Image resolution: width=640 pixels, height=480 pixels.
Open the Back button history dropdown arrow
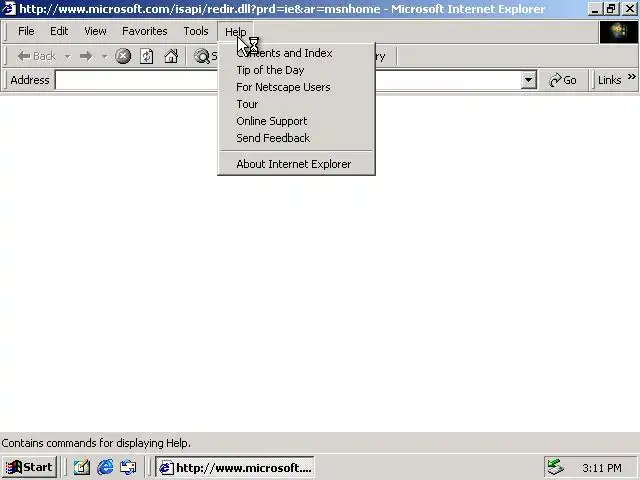pos(67,56)
